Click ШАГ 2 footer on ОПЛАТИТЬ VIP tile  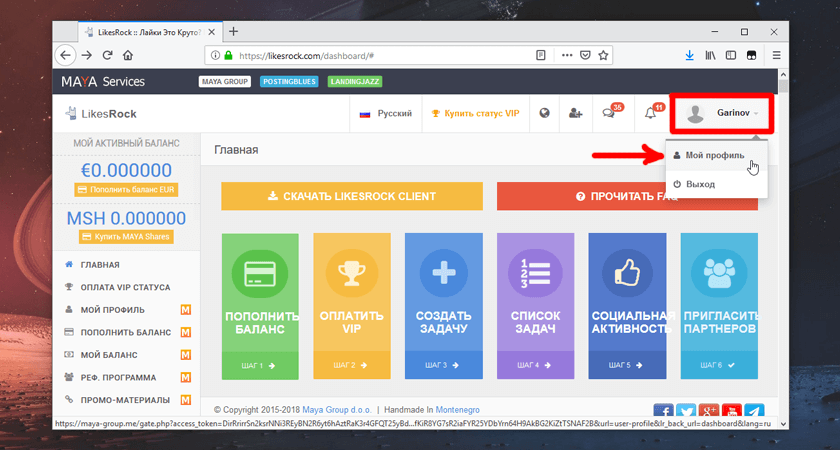[352, 365]
